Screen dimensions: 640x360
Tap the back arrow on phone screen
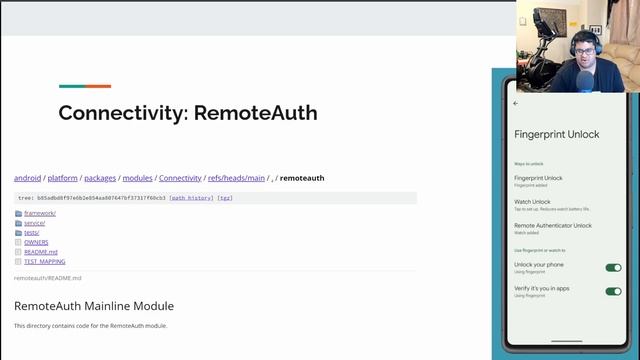click(x=516, y=103)
